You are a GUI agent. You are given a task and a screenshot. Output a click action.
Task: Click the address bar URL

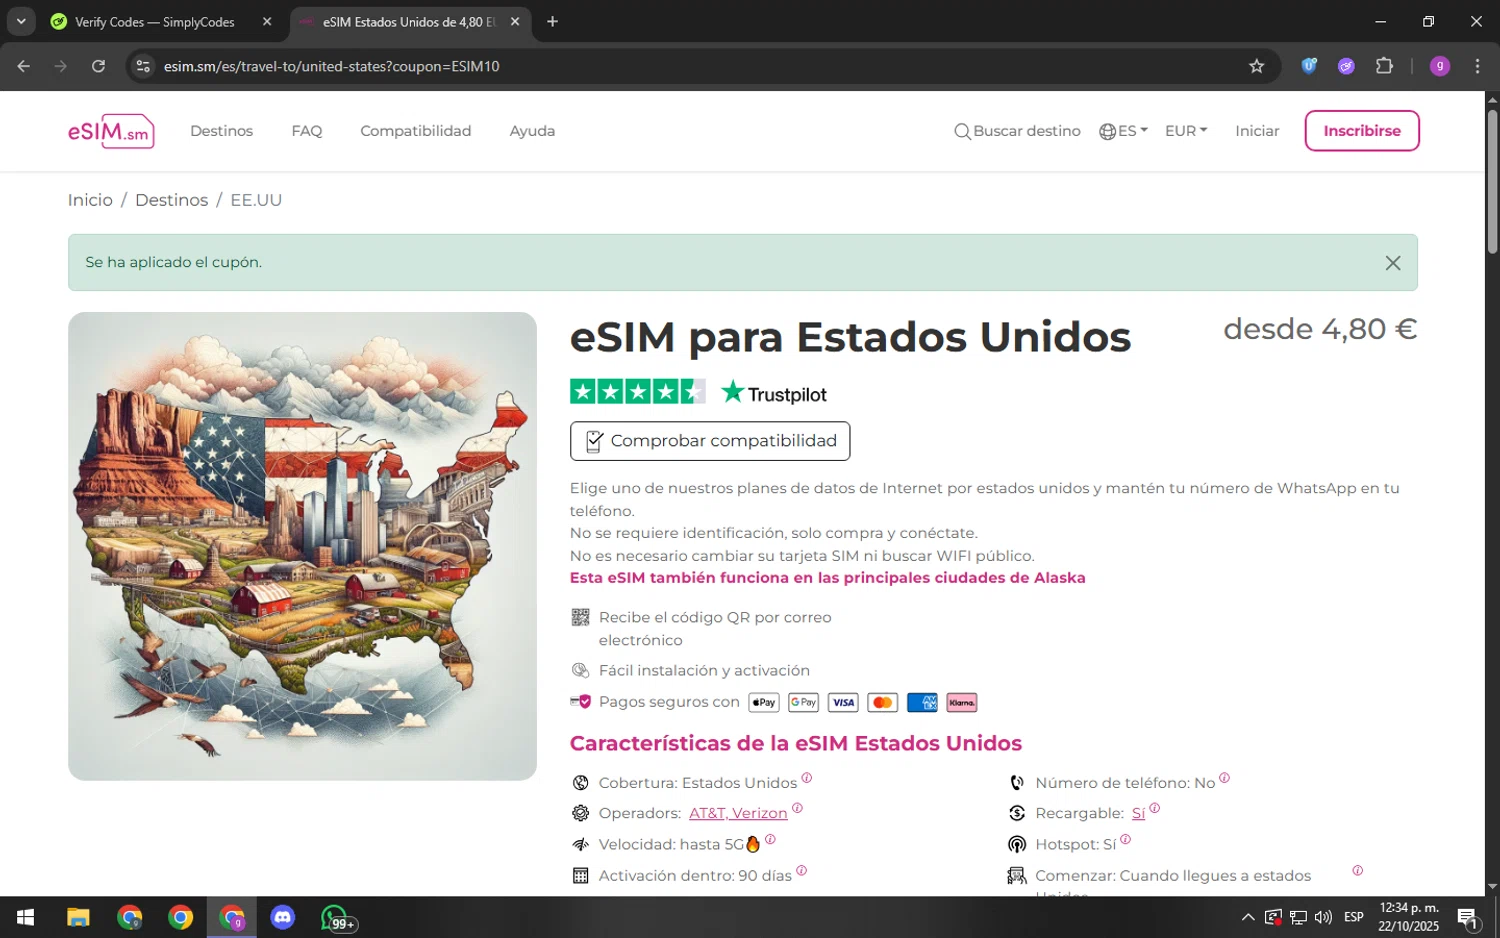(332, 66)
